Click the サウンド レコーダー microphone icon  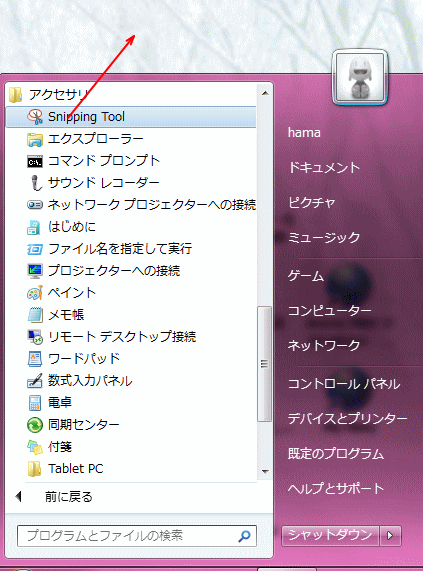click(x=35, y=183)
